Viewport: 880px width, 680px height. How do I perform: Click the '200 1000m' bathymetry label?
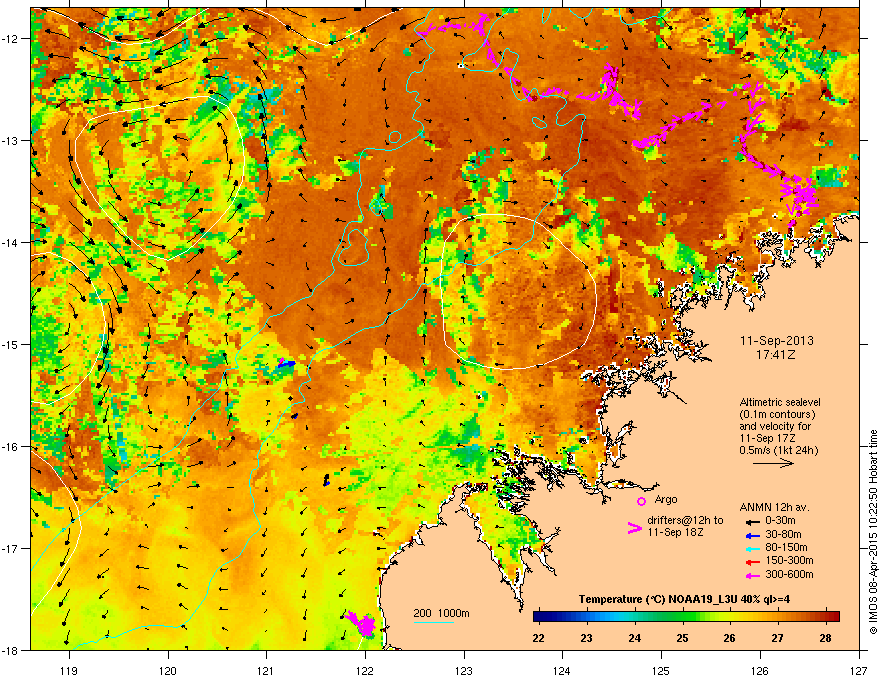[x=441, y=613]
